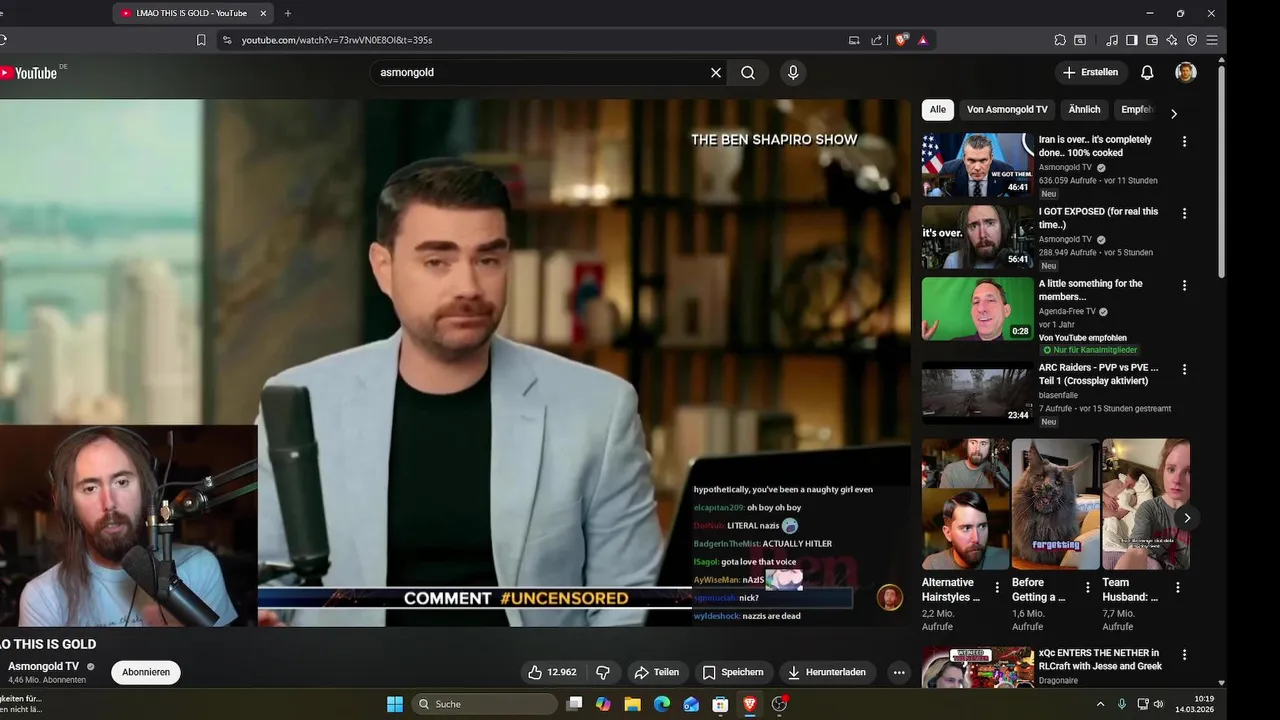Open more actions menu below video
The height and width of the screenshot is (720, 1280).
[899, 672]
